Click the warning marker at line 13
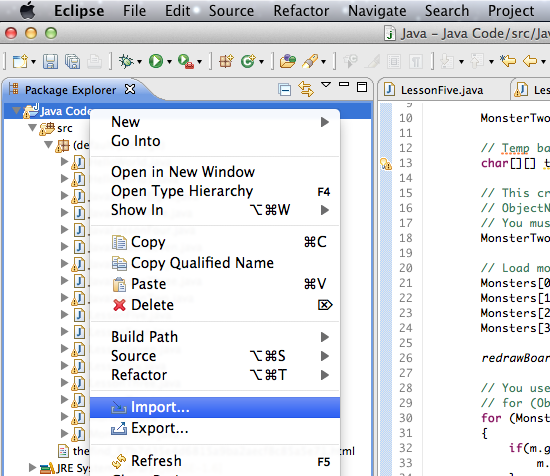The image size is (550, 476). (x=386, y=163)
